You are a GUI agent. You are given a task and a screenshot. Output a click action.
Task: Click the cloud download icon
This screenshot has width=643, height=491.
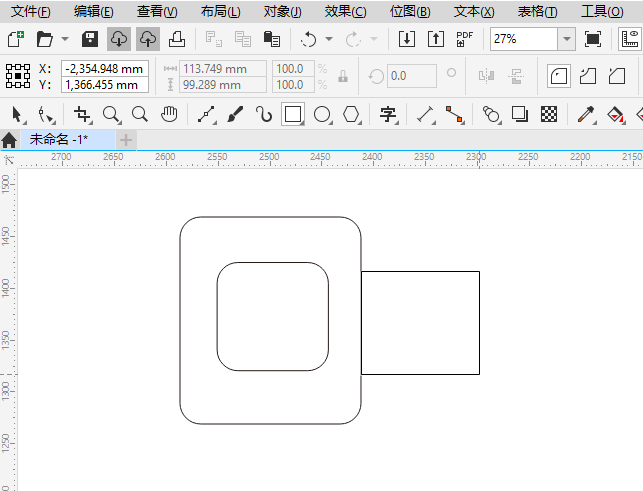(119, 39)
